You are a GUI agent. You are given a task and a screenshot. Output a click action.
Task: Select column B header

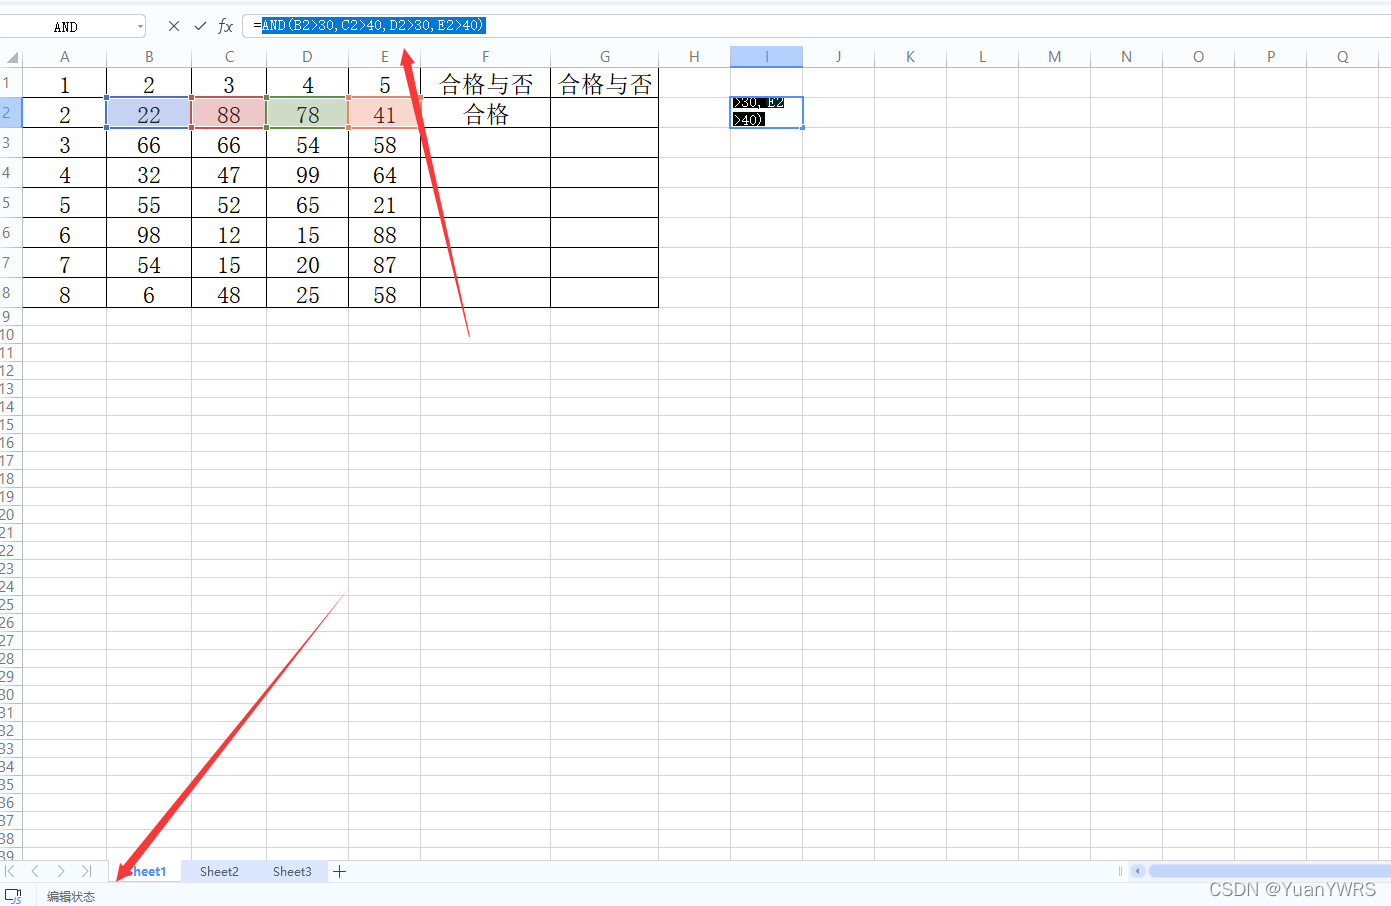pos(148,56)
